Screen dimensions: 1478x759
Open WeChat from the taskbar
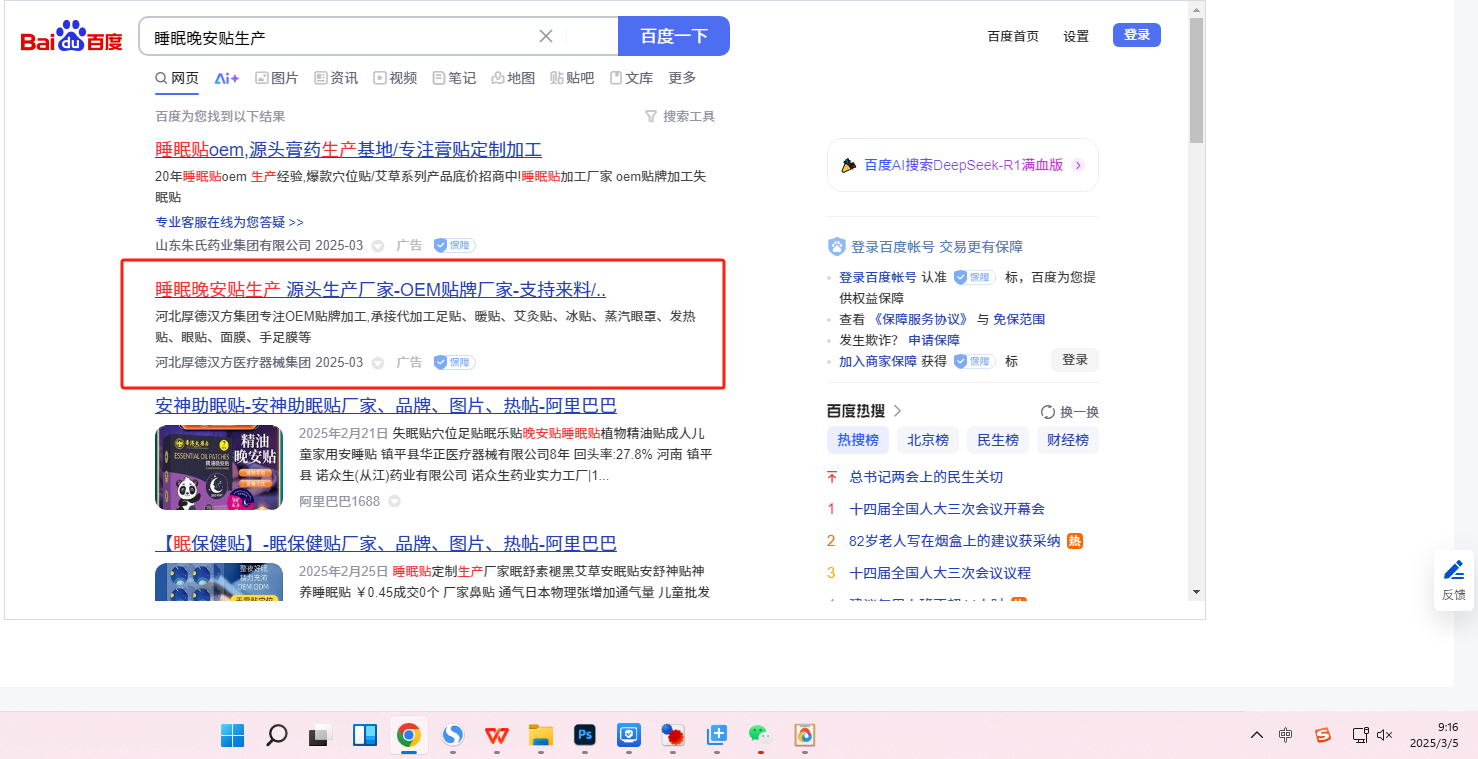tap(761, 736)
